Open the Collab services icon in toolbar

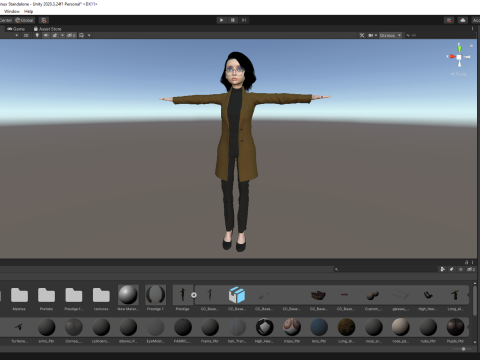click(x=449, y=20)
